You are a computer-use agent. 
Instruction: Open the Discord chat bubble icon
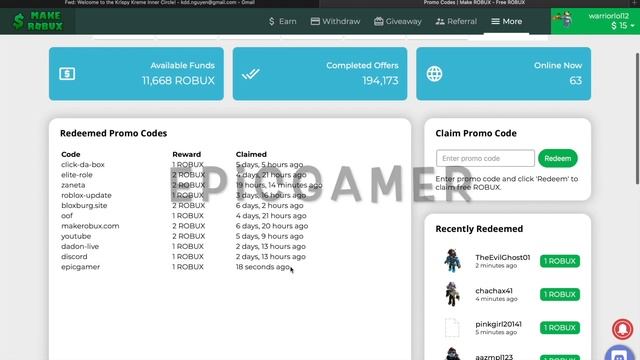[620, 353]
